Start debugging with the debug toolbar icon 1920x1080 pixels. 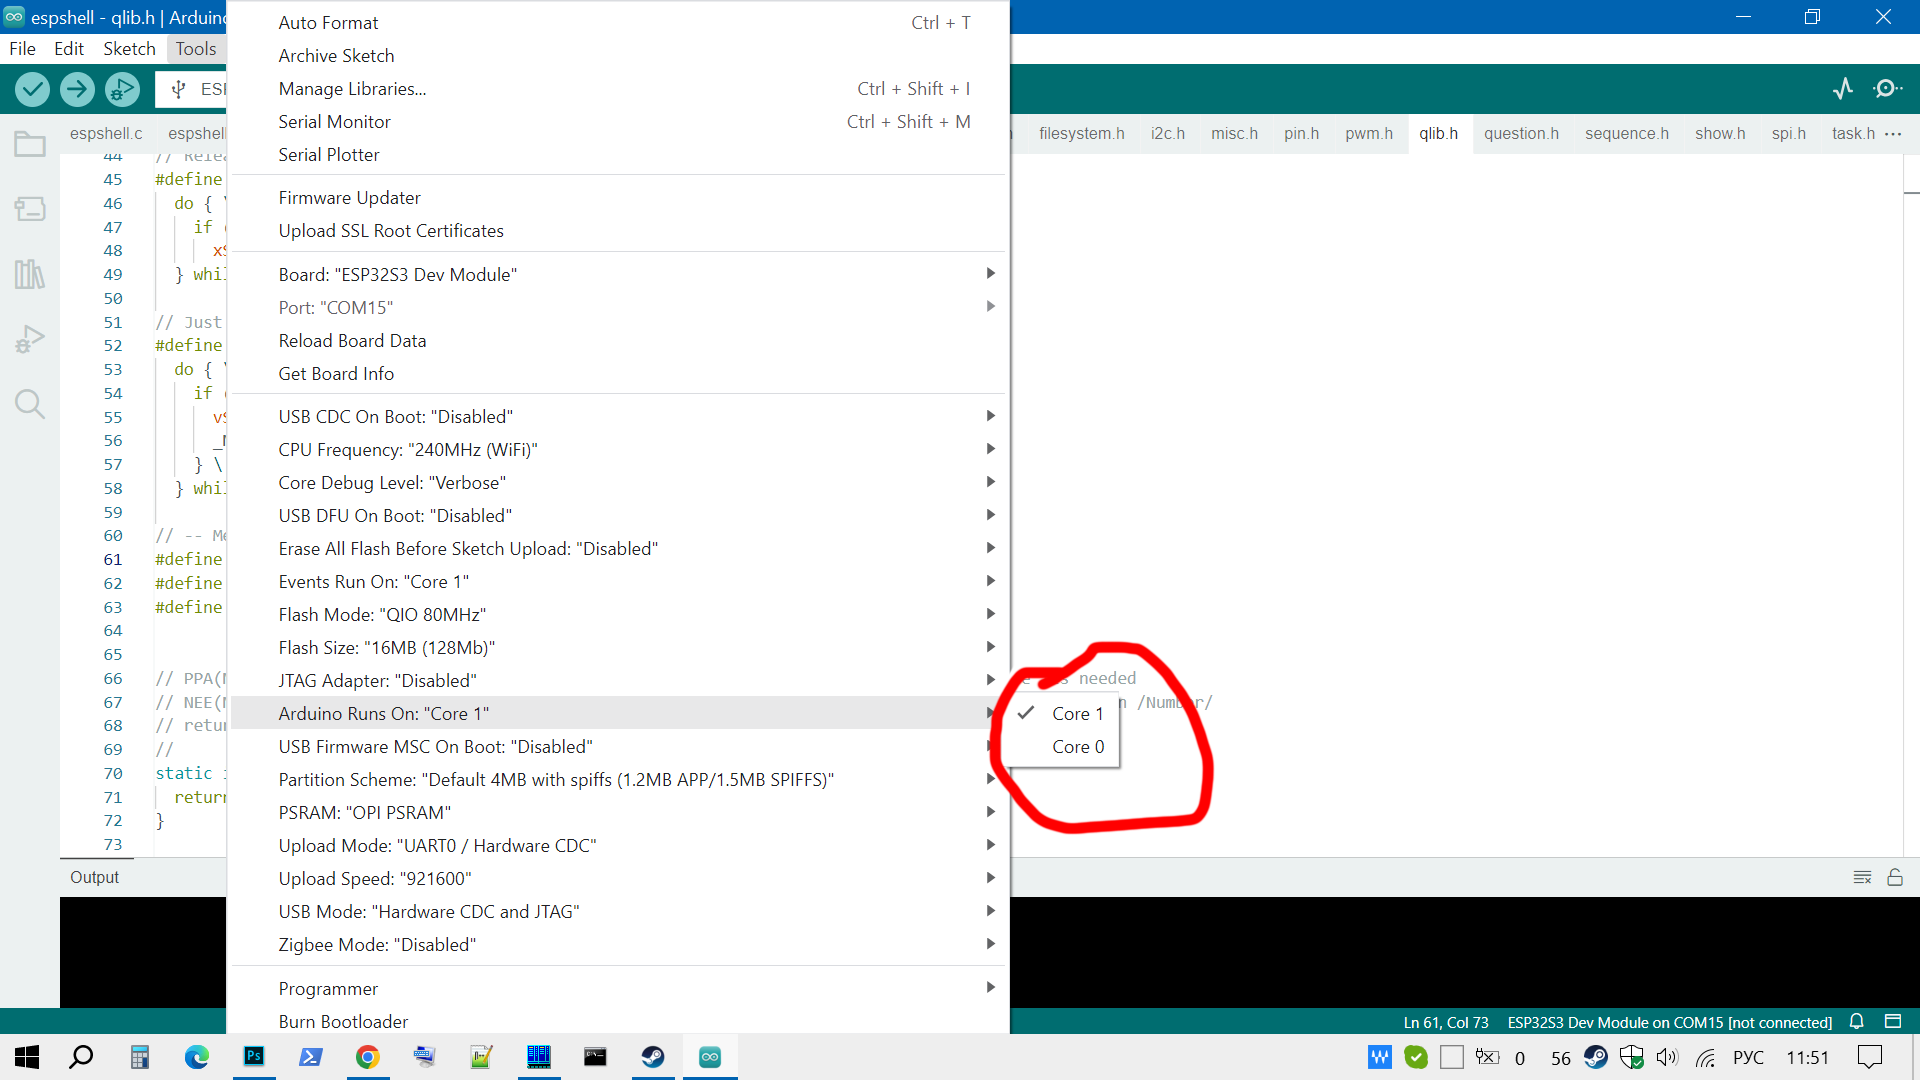pos(122,90)
